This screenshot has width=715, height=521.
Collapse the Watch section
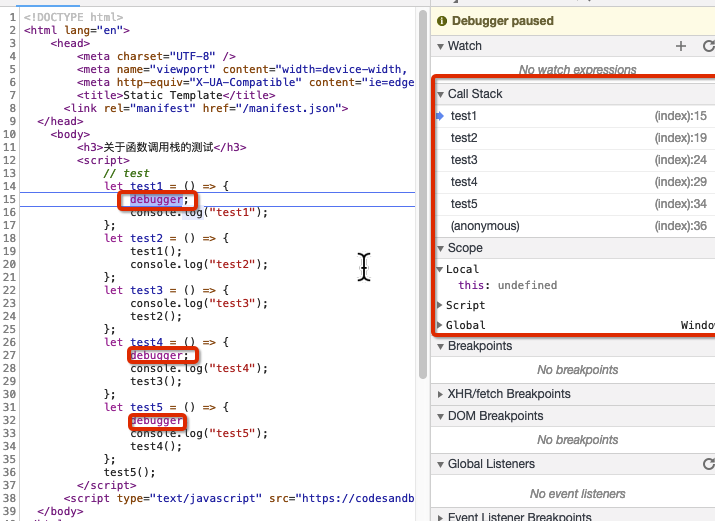[440, 46]
